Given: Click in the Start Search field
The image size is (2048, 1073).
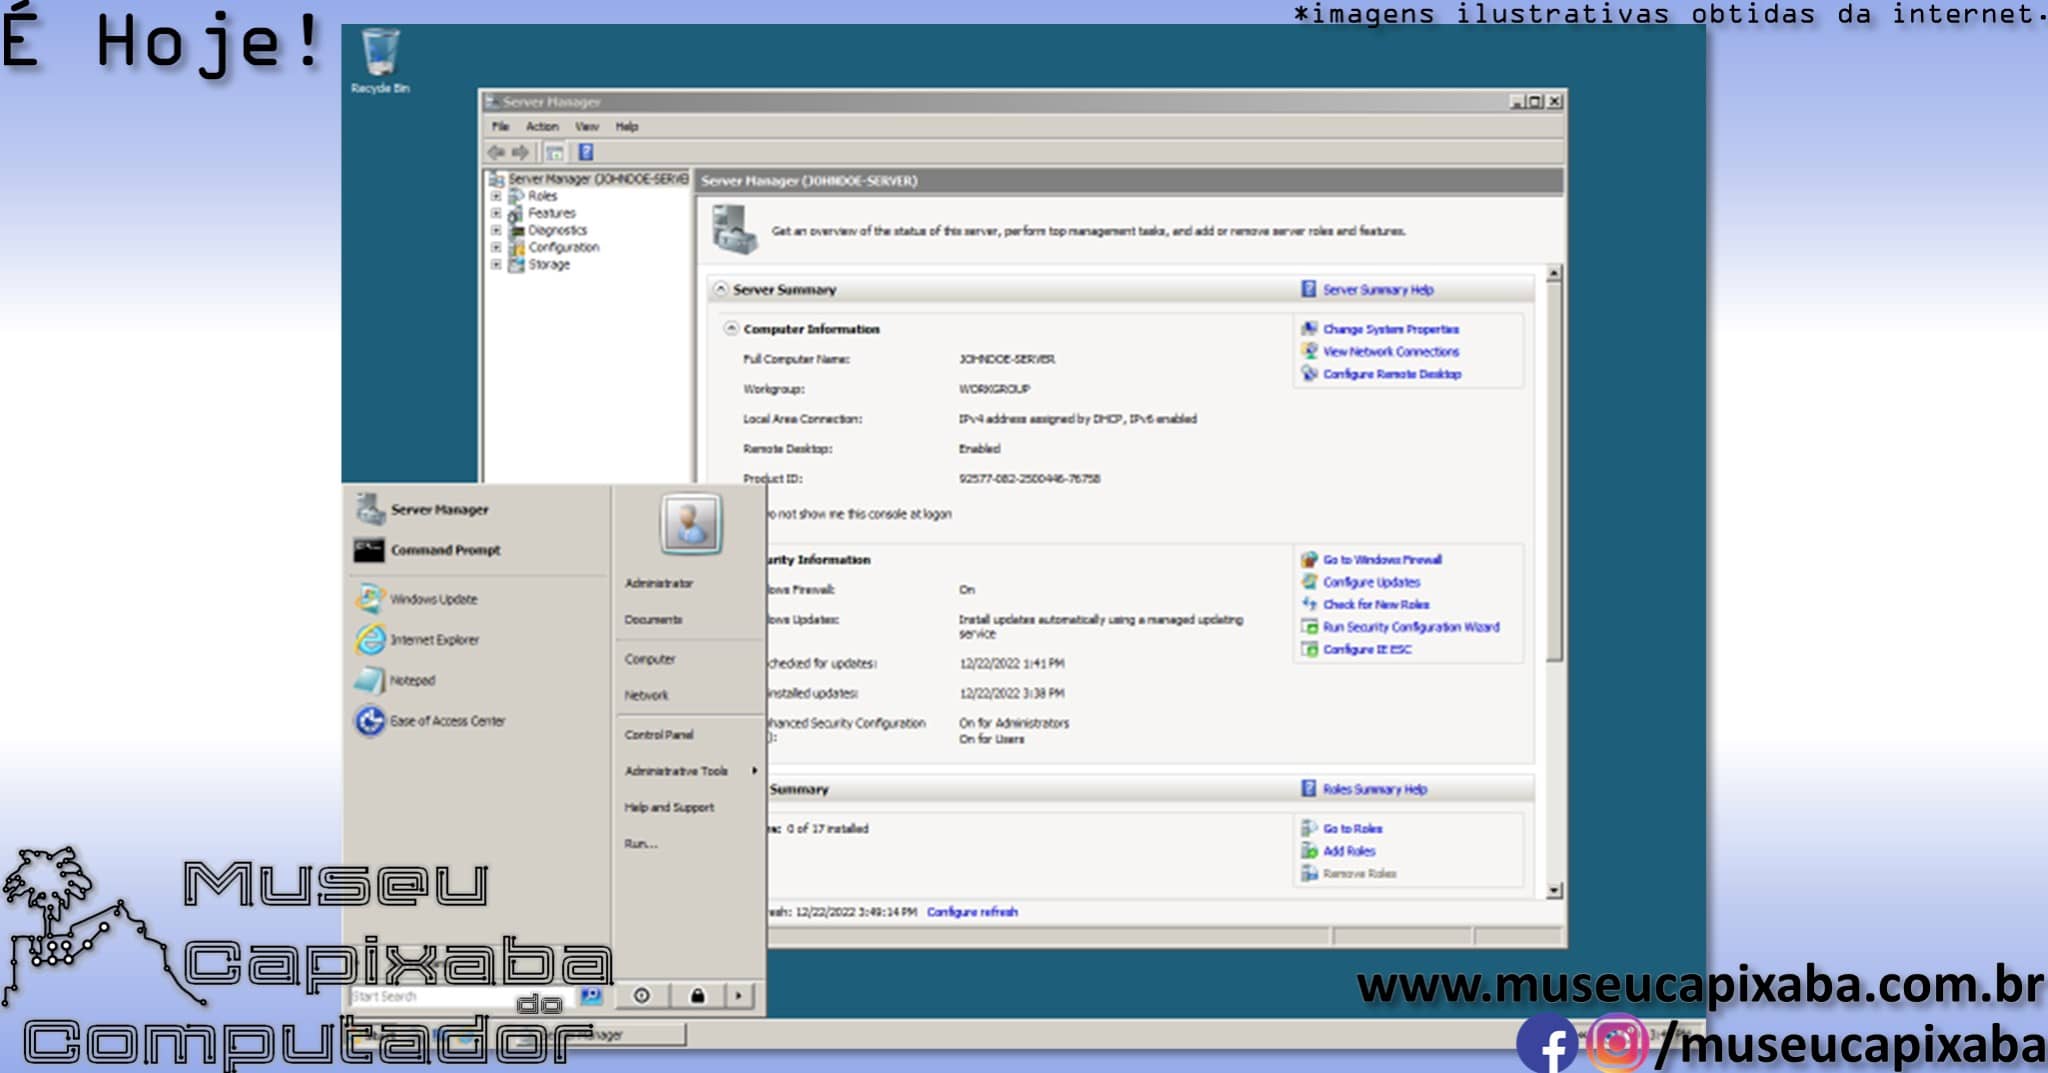Looking at the screenshot, I should (462, 996).
